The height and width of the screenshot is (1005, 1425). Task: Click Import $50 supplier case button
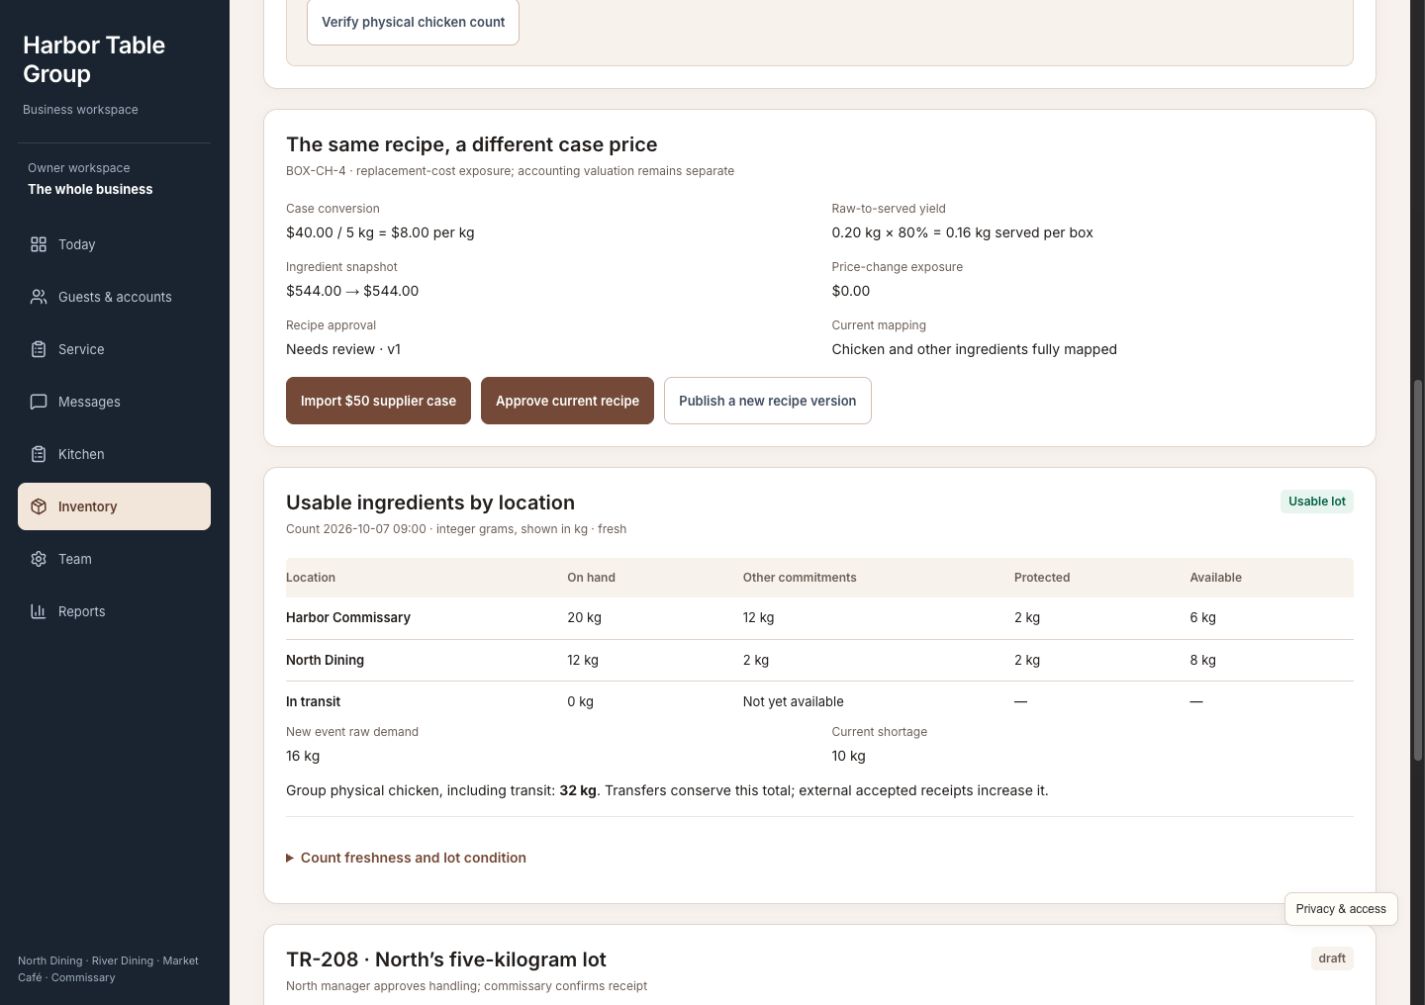pos(378,401)
